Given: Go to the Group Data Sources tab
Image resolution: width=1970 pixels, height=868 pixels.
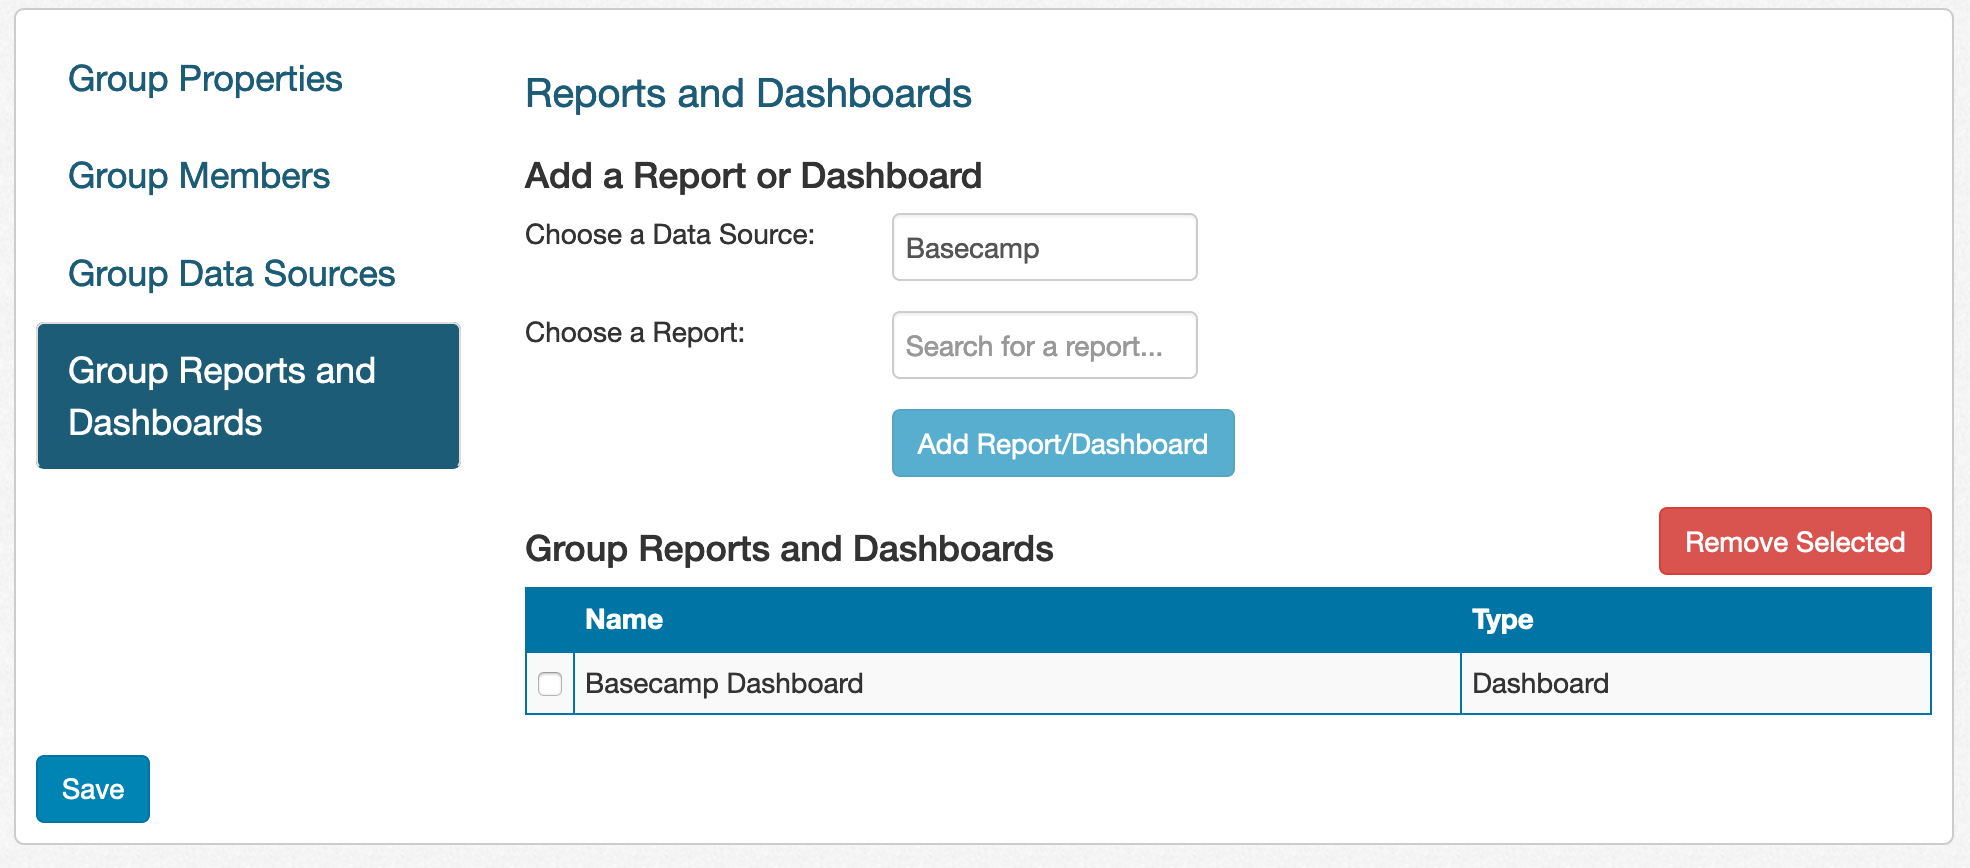Looking at the screenshot, I should tap(231, 274).
